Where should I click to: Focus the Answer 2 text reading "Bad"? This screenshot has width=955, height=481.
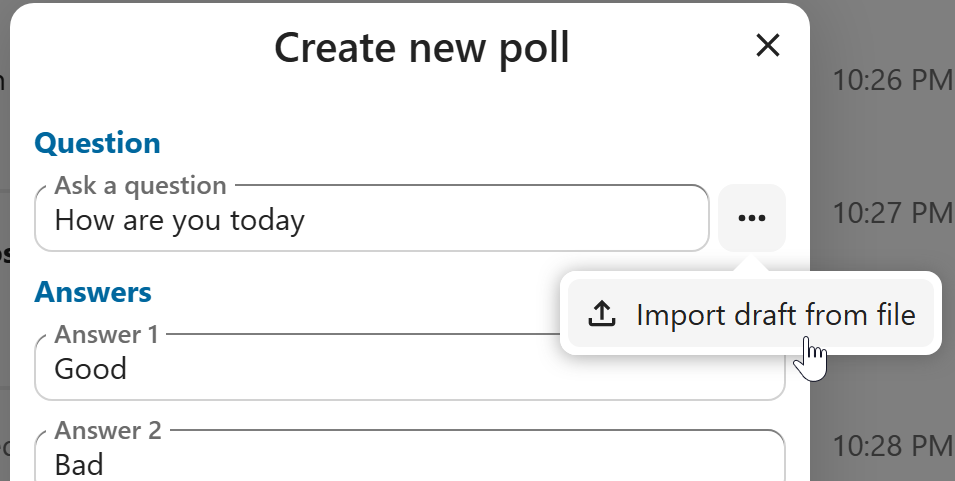pos(79,464)
